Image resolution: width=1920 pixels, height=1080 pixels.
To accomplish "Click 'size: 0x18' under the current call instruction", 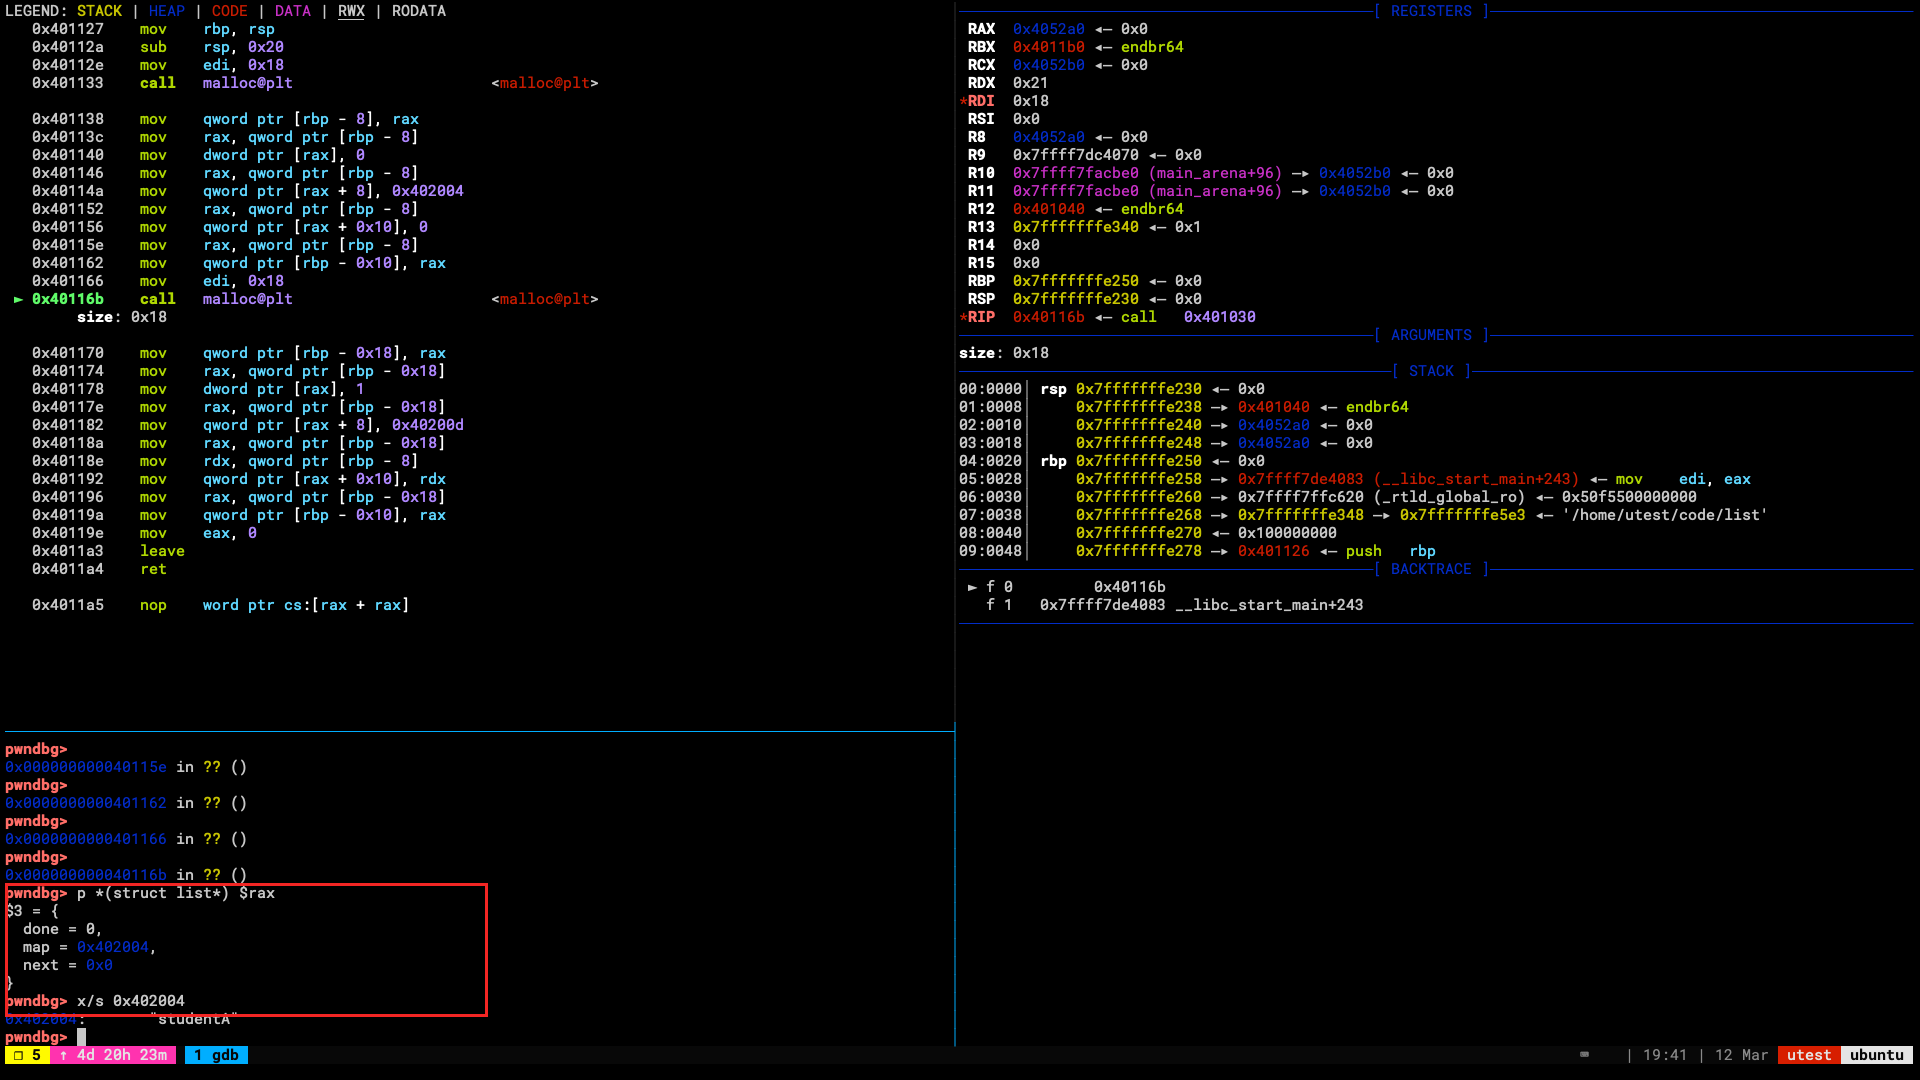I will (122, 317).
